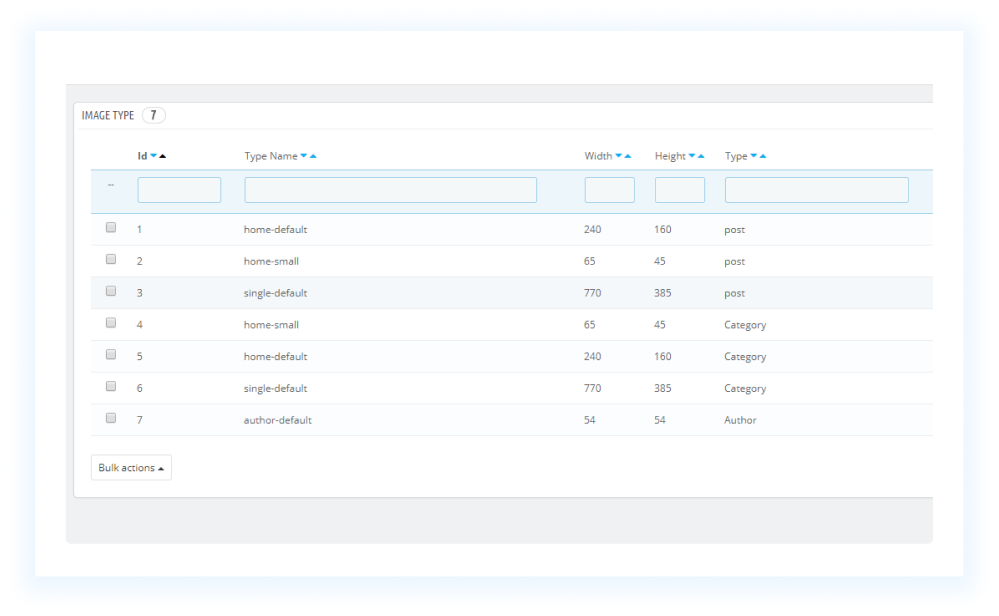
Task: Sort Id column descending arrow
Action: 154,156
